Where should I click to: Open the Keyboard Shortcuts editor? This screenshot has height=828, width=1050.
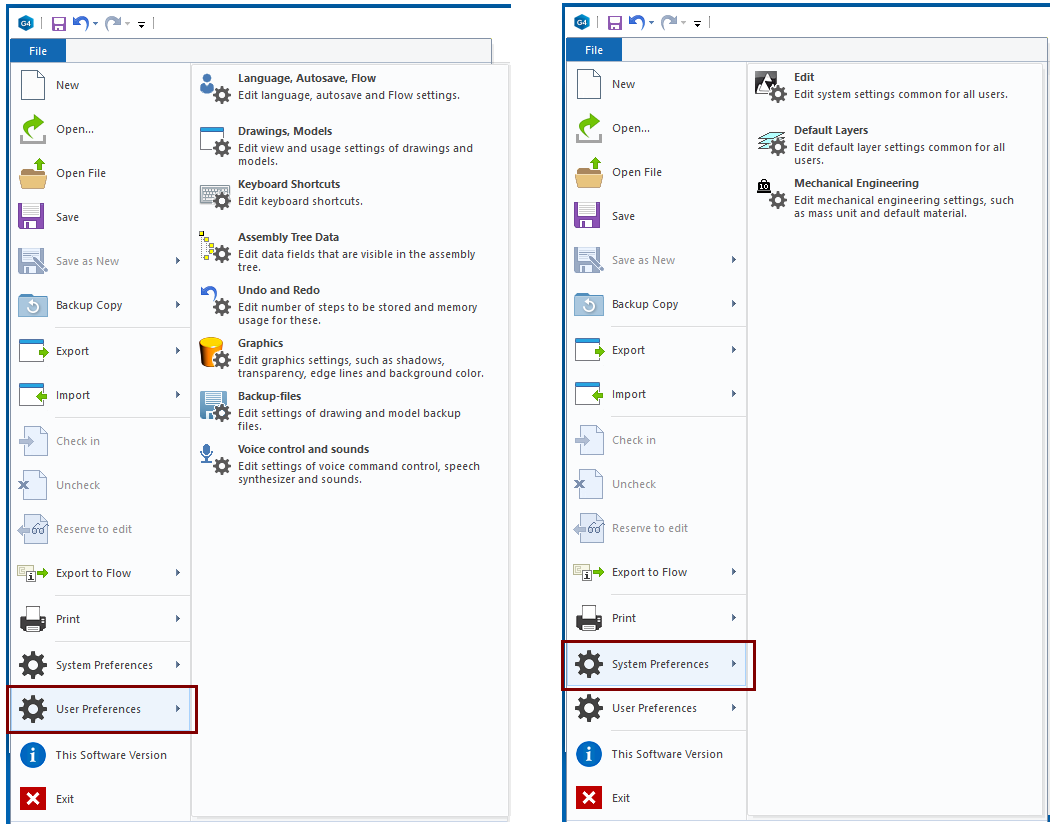[288, 184]
